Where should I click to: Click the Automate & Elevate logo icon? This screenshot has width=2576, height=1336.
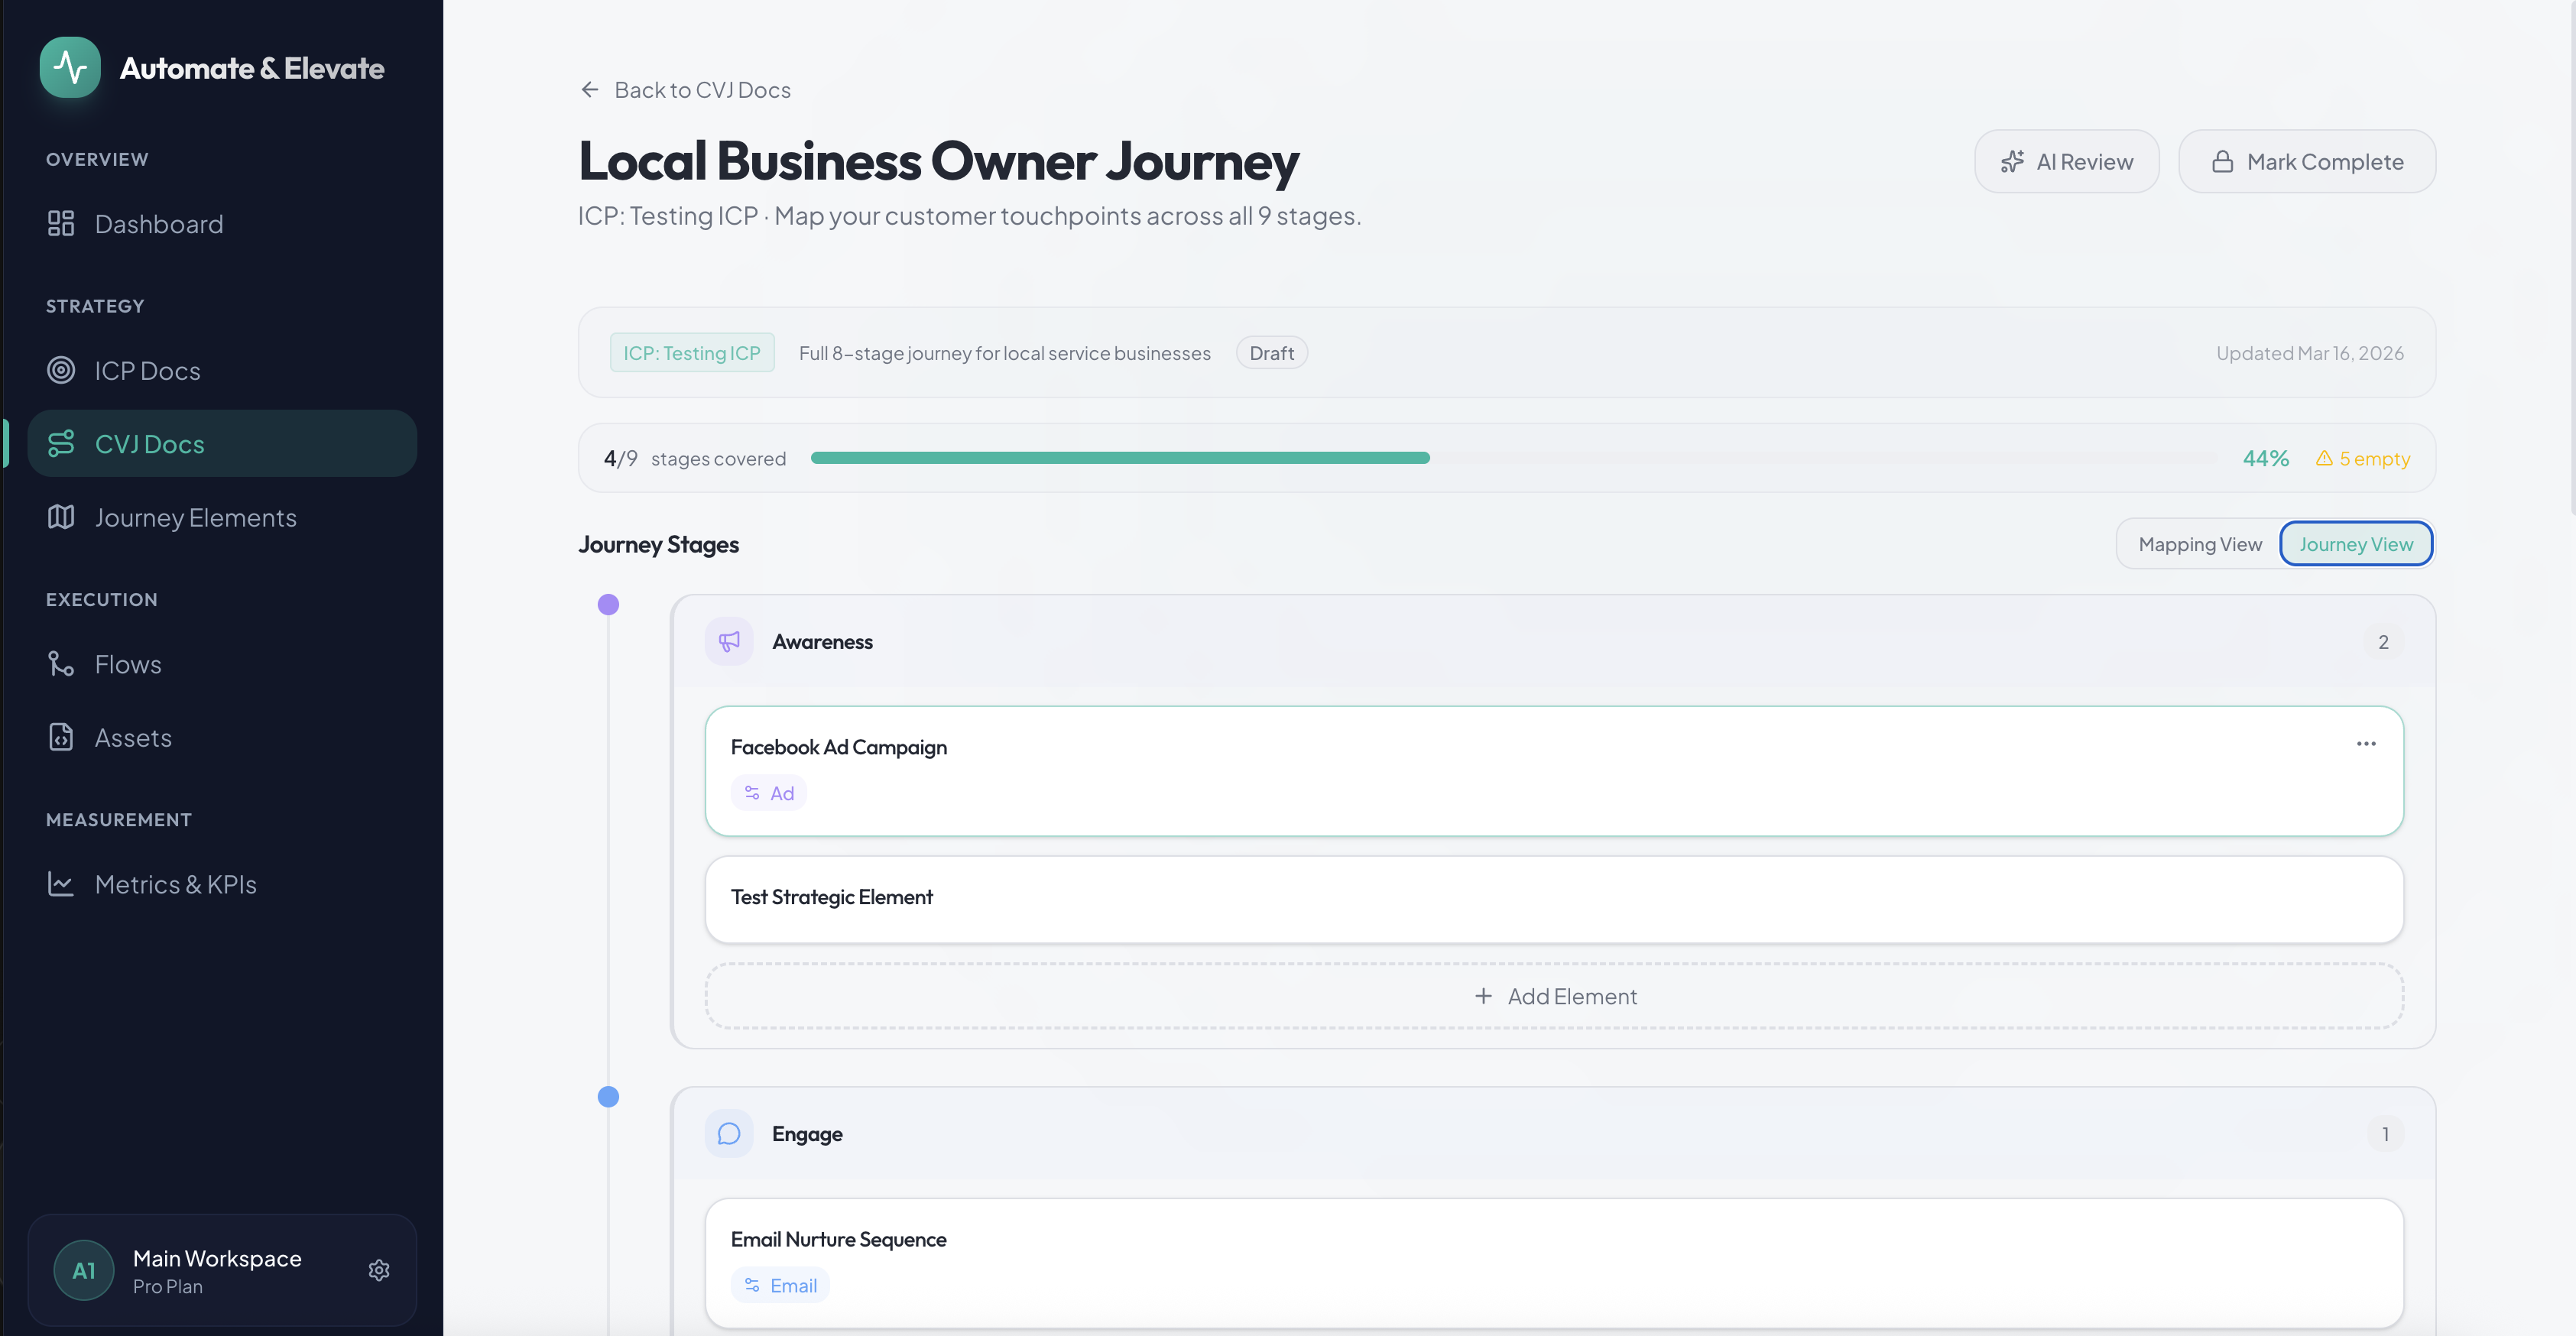click(x=70, y=67)
